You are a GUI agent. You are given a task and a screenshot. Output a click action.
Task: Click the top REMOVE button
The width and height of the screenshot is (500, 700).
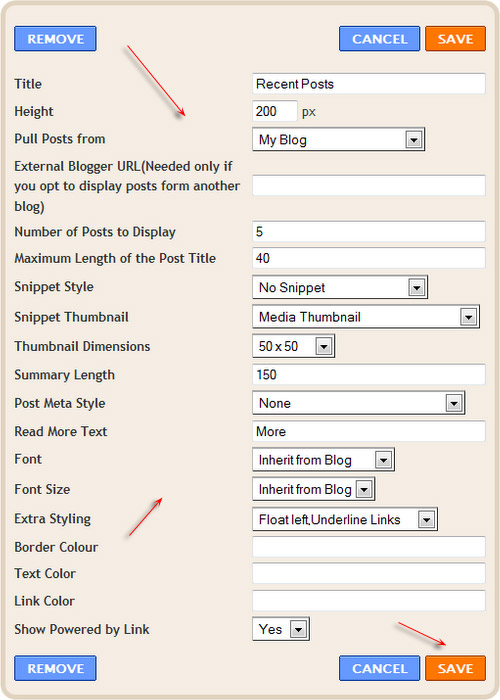[55, 39]
